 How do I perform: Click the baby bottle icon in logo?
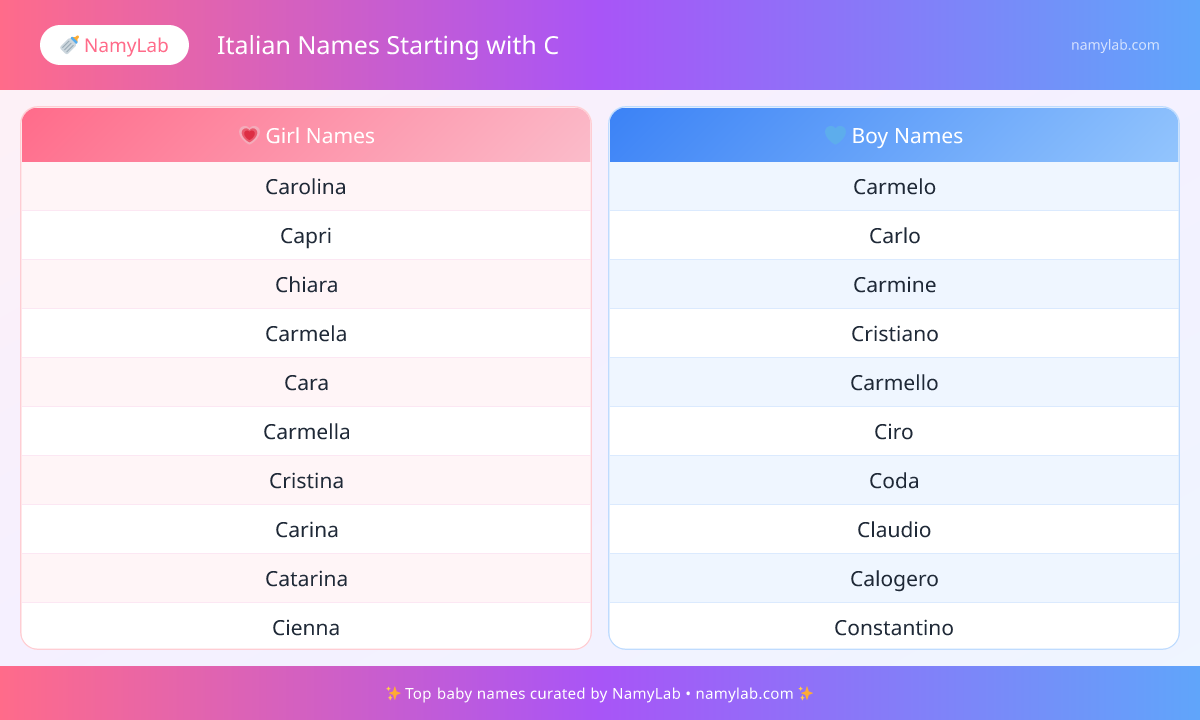tap(70, 45)
